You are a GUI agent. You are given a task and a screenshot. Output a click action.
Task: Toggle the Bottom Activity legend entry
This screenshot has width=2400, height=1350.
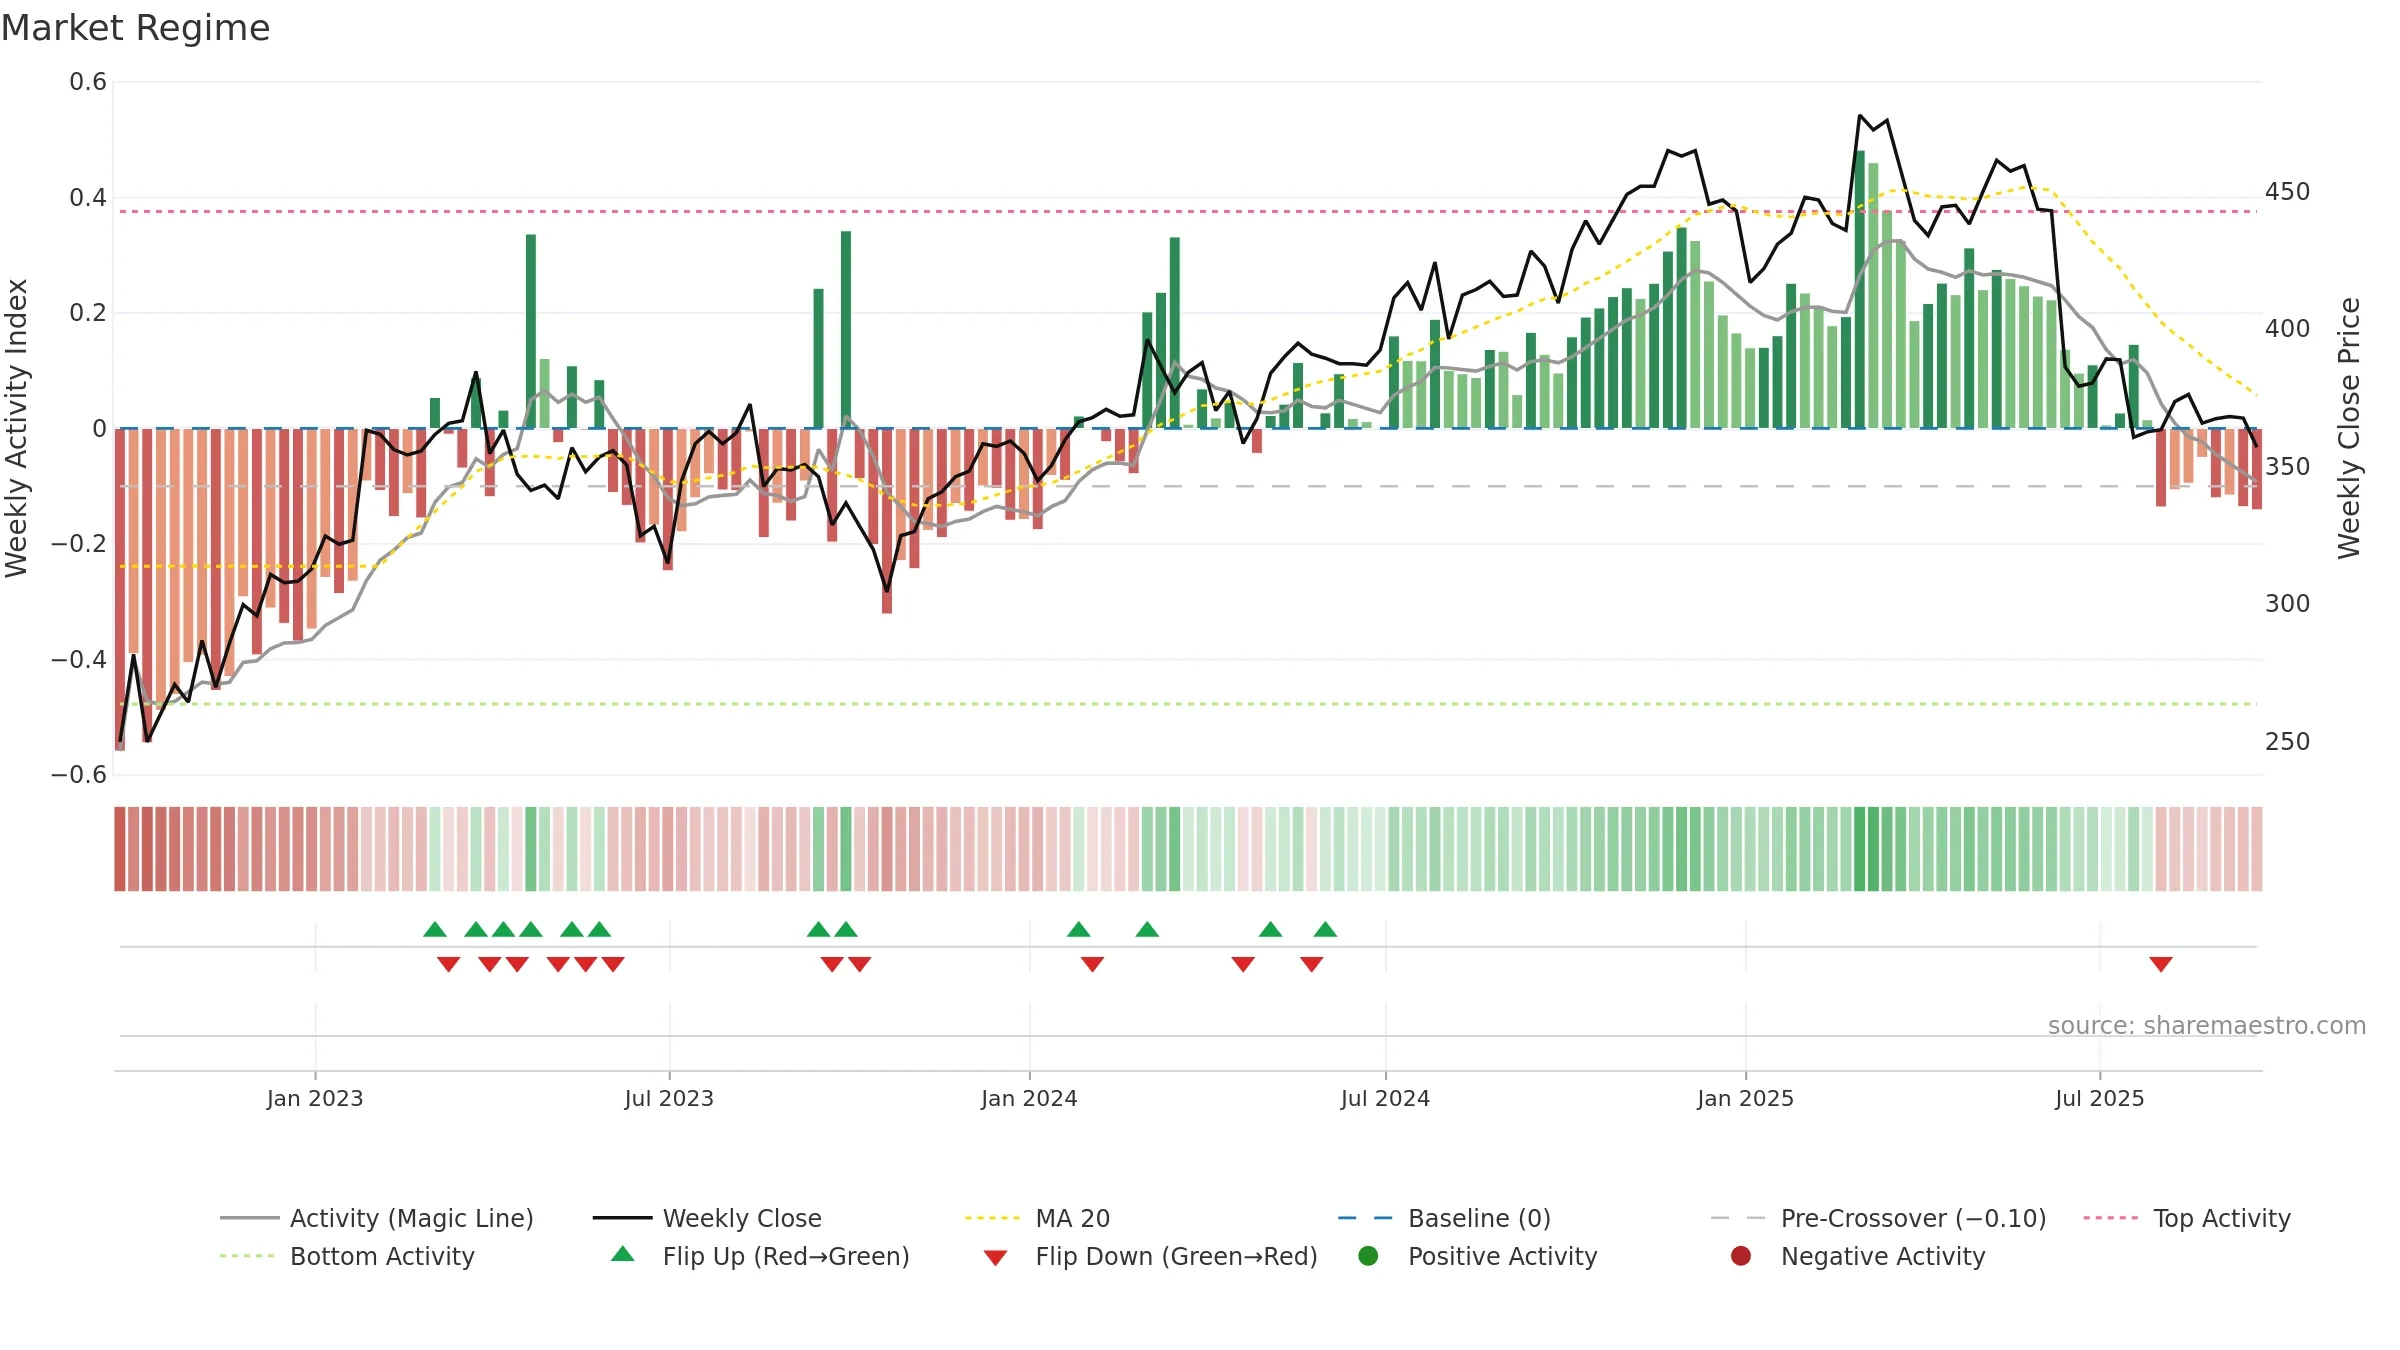point(347,1256)
